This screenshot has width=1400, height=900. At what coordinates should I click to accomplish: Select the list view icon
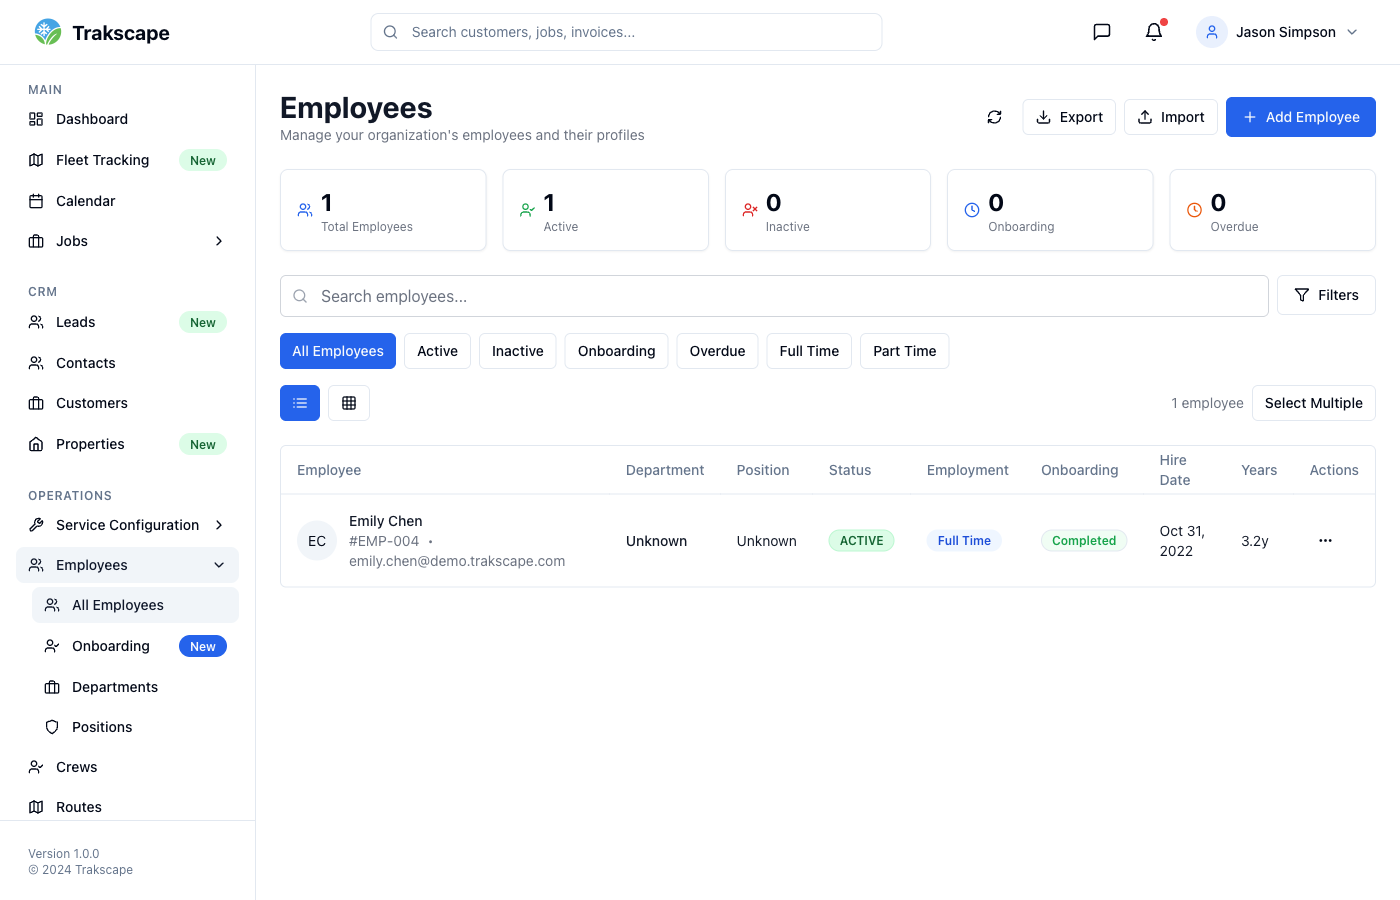click(299, 403)
